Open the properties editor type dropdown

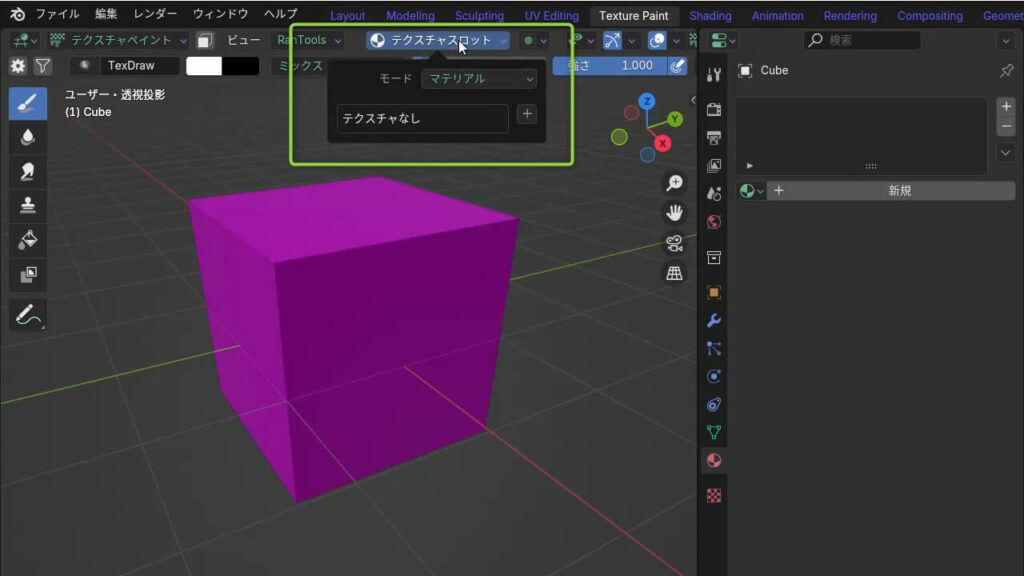point(722,40)
